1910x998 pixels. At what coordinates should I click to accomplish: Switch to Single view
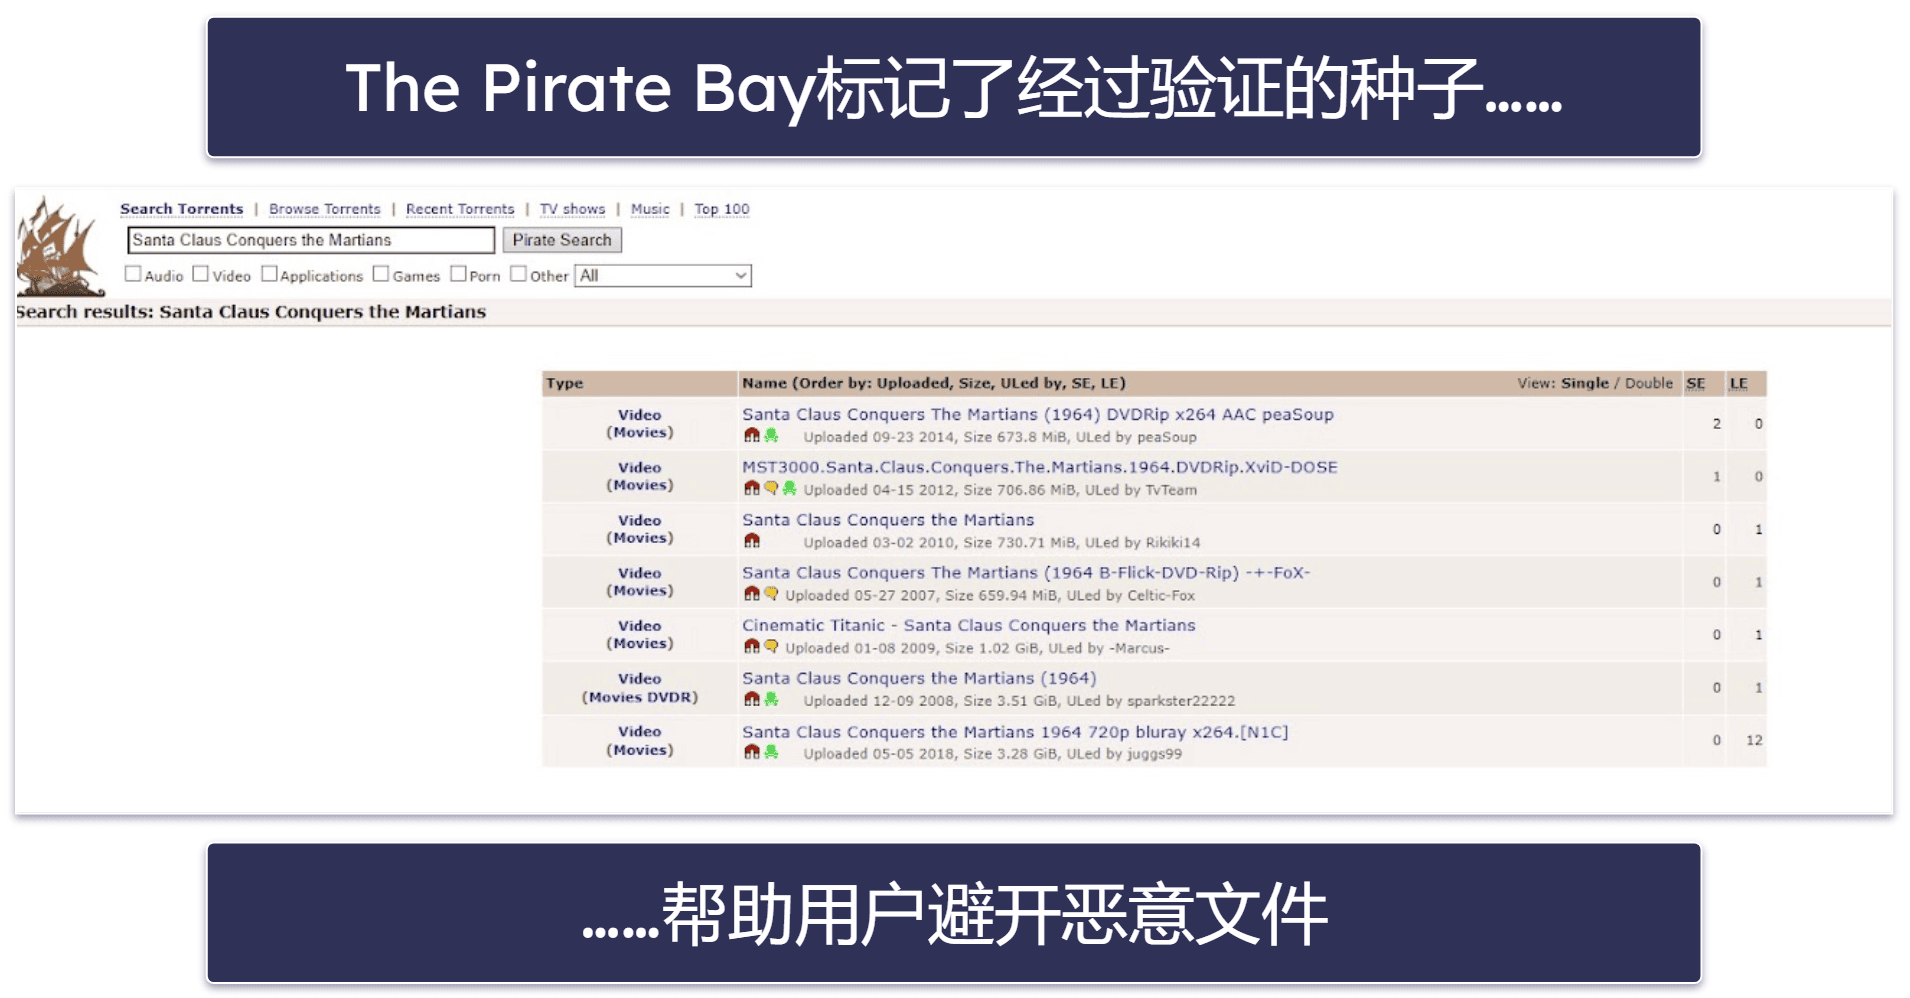1585,383
